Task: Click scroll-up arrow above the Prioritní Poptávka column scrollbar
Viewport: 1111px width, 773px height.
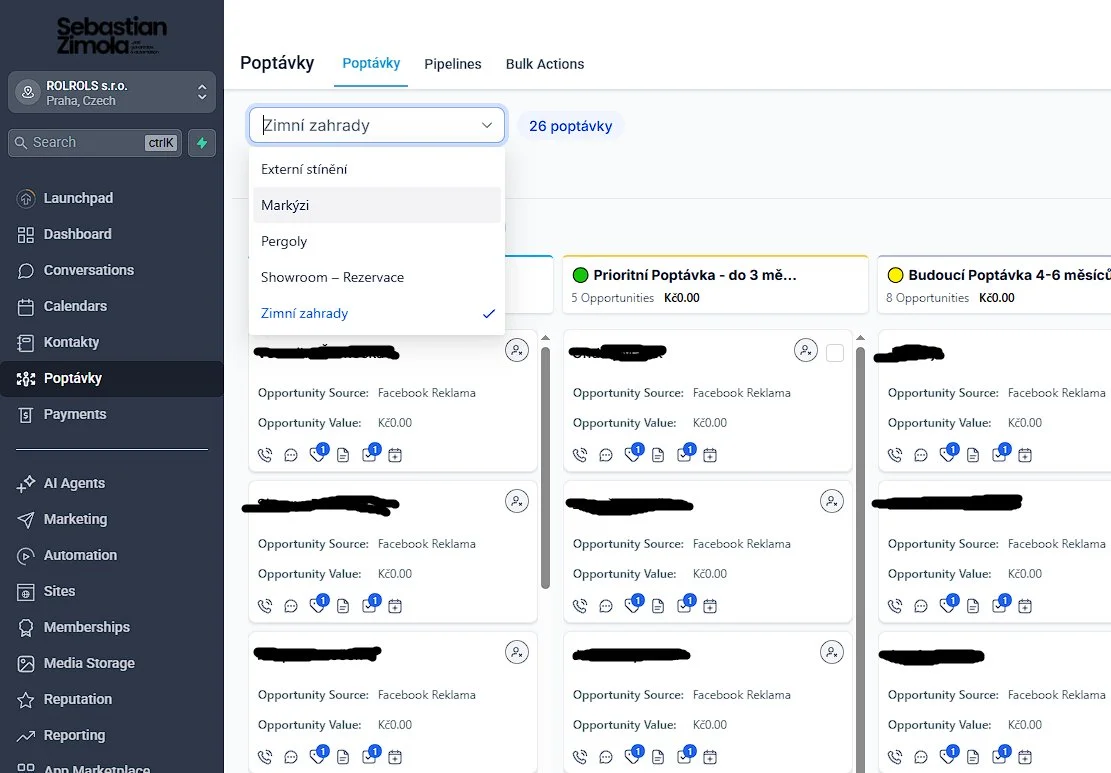Action: point(860,338)
